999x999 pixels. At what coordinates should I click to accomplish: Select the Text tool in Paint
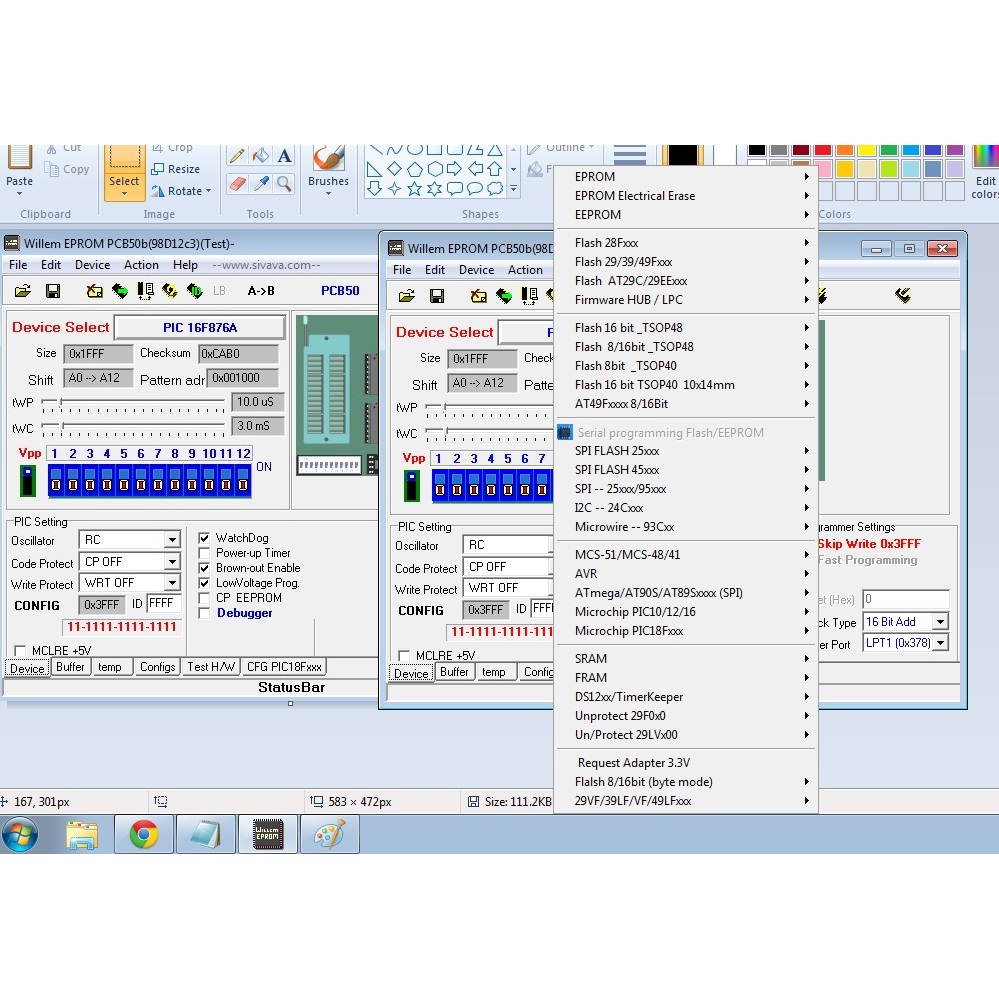(284, 156)
